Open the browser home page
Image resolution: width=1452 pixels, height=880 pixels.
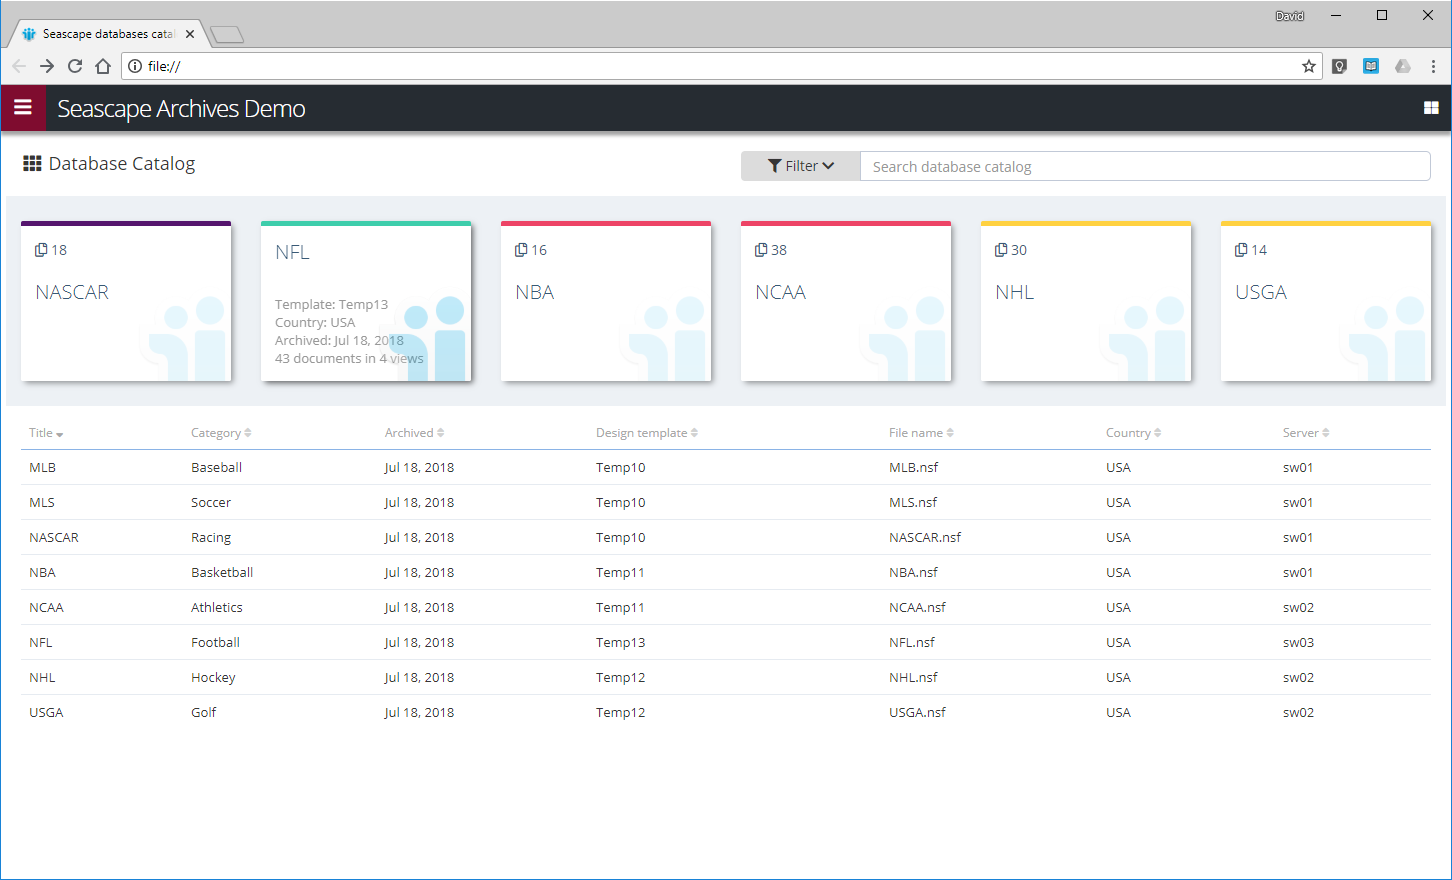point(103,66)
